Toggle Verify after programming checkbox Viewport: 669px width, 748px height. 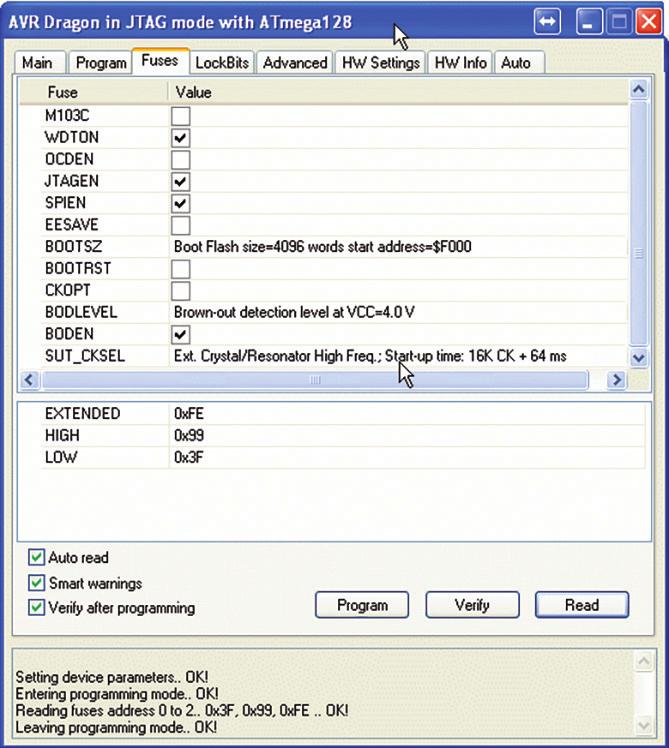[36, 608]
